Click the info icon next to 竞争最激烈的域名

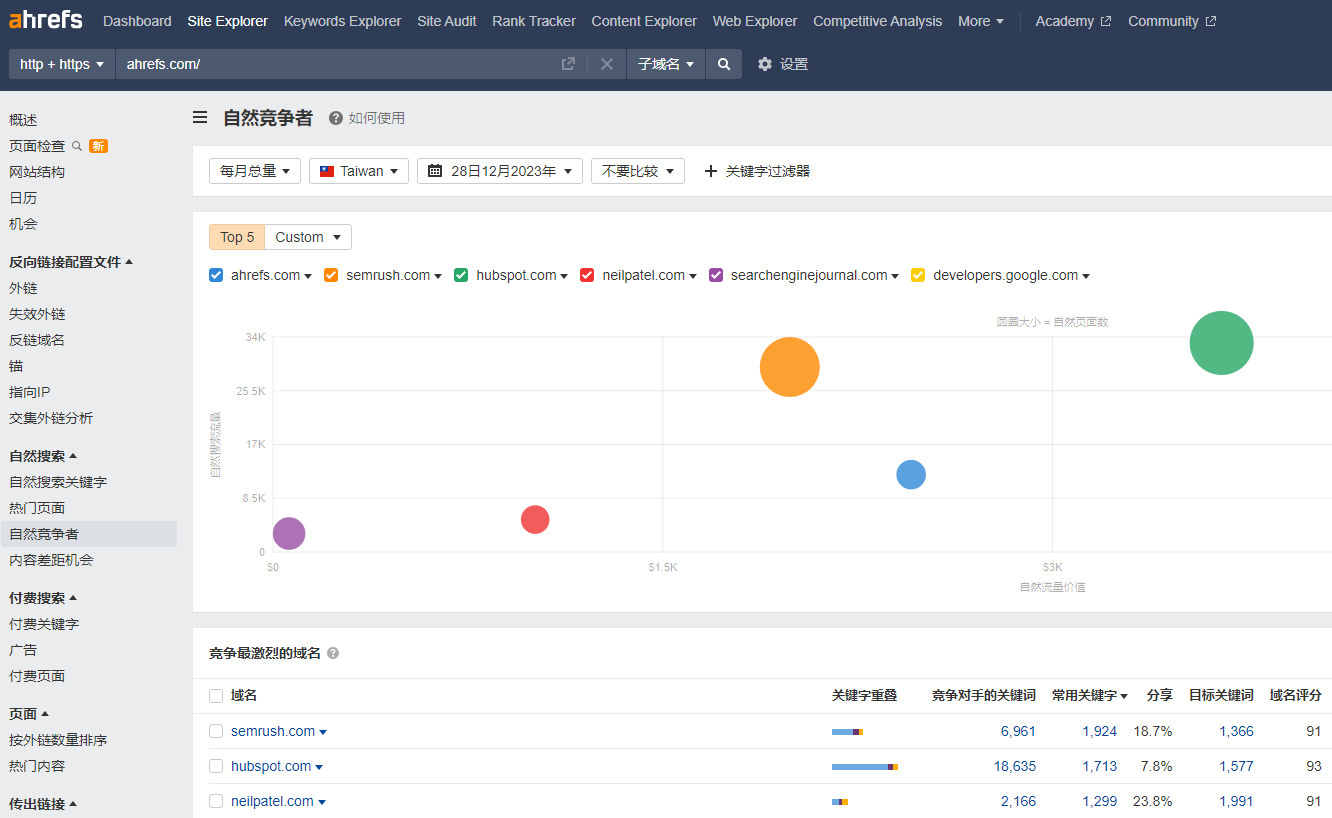coord(333,653)
